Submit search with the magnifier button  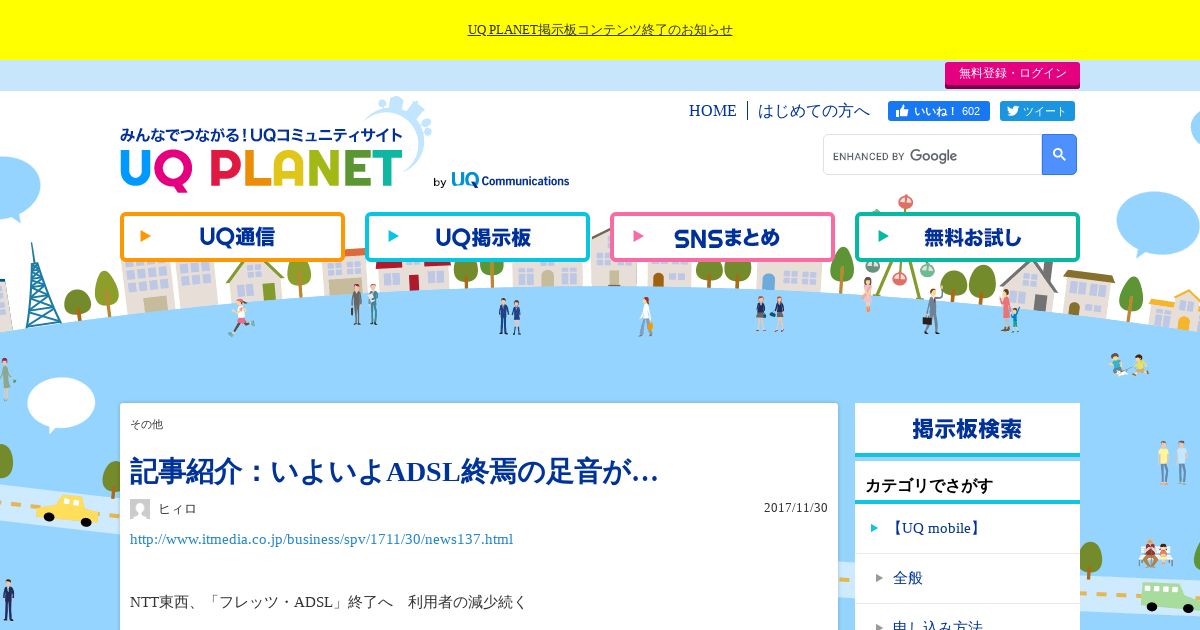click(x=1059, y=155)
